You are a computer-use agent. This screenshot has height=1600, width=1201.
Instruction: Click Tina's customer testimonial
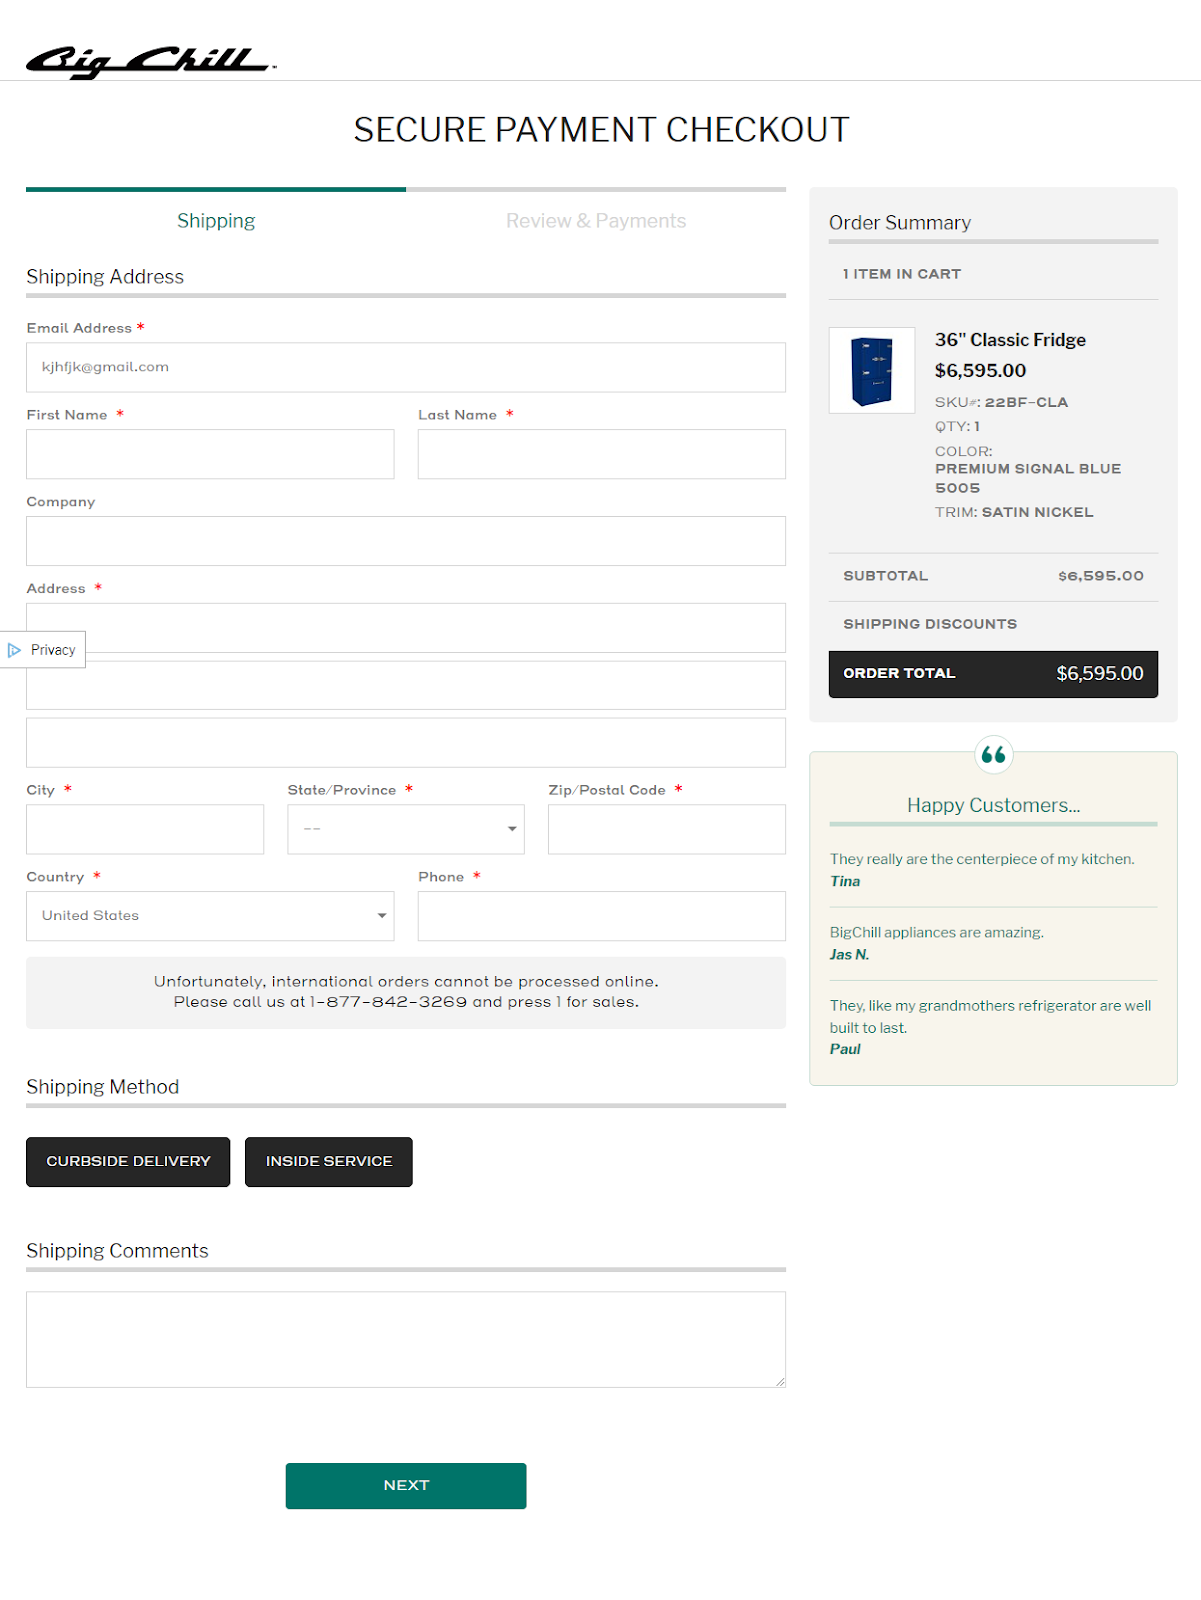point(982,870)
